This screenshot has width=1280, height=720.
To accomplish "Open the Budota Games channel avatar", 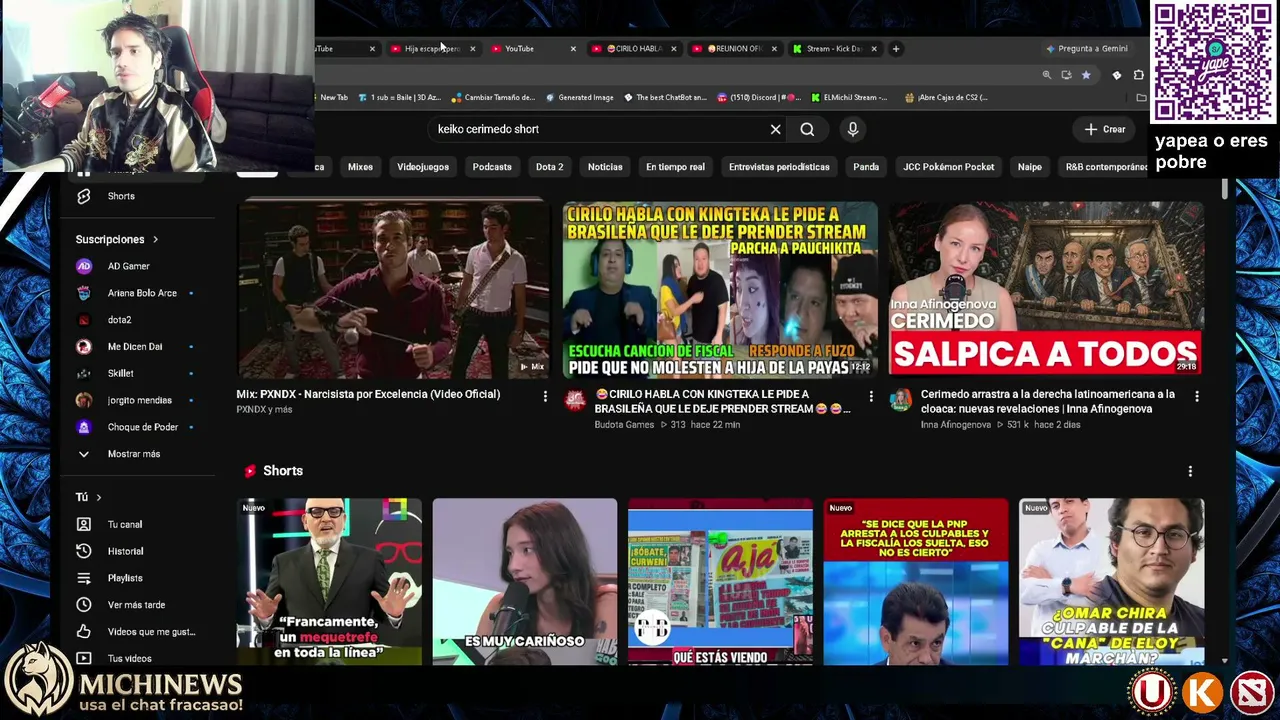I will (x=575, y=400).
